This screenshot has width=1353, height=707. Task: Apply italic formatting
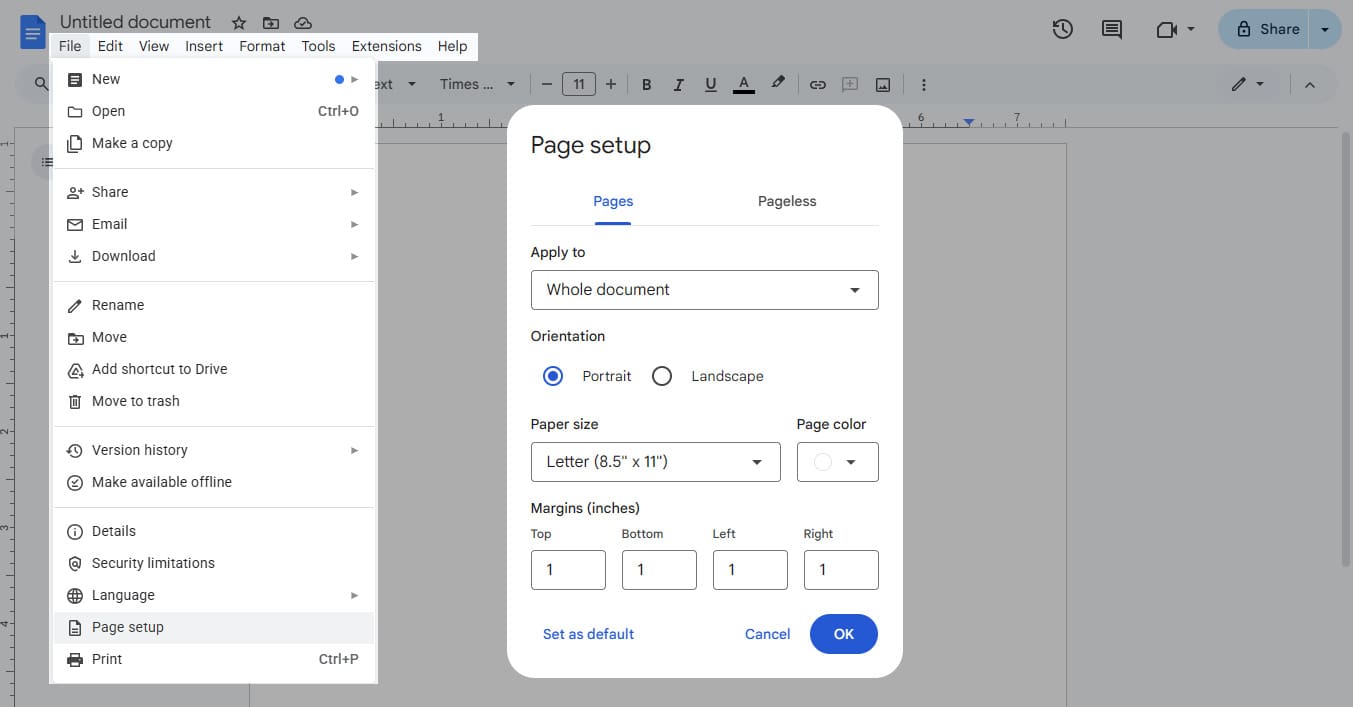coord(678,84)
